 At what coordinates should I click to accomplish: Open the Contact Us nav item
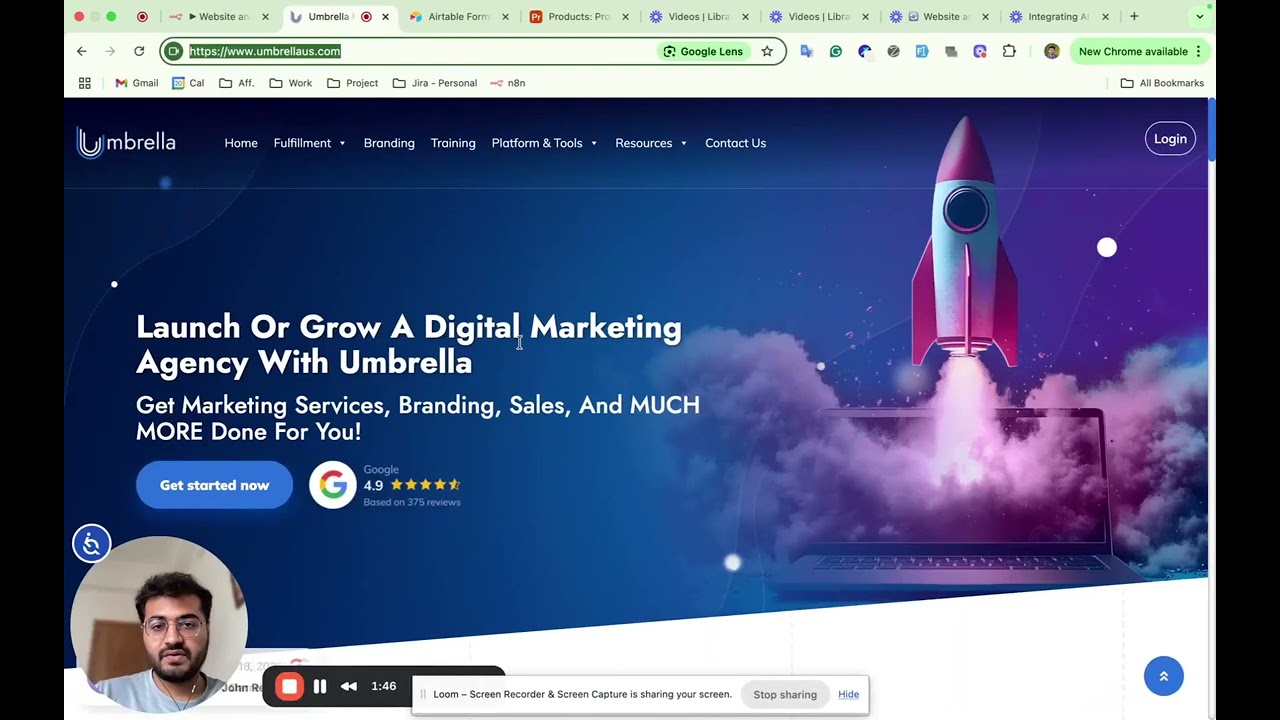pos(735,143)
